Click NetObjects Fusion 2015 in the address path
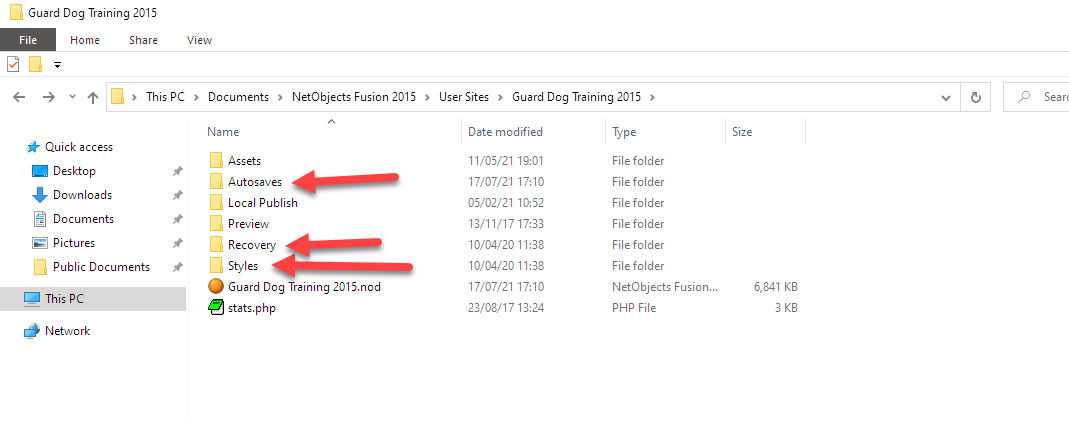Viewport: 1069px width, 421px height. click(354, 97)
